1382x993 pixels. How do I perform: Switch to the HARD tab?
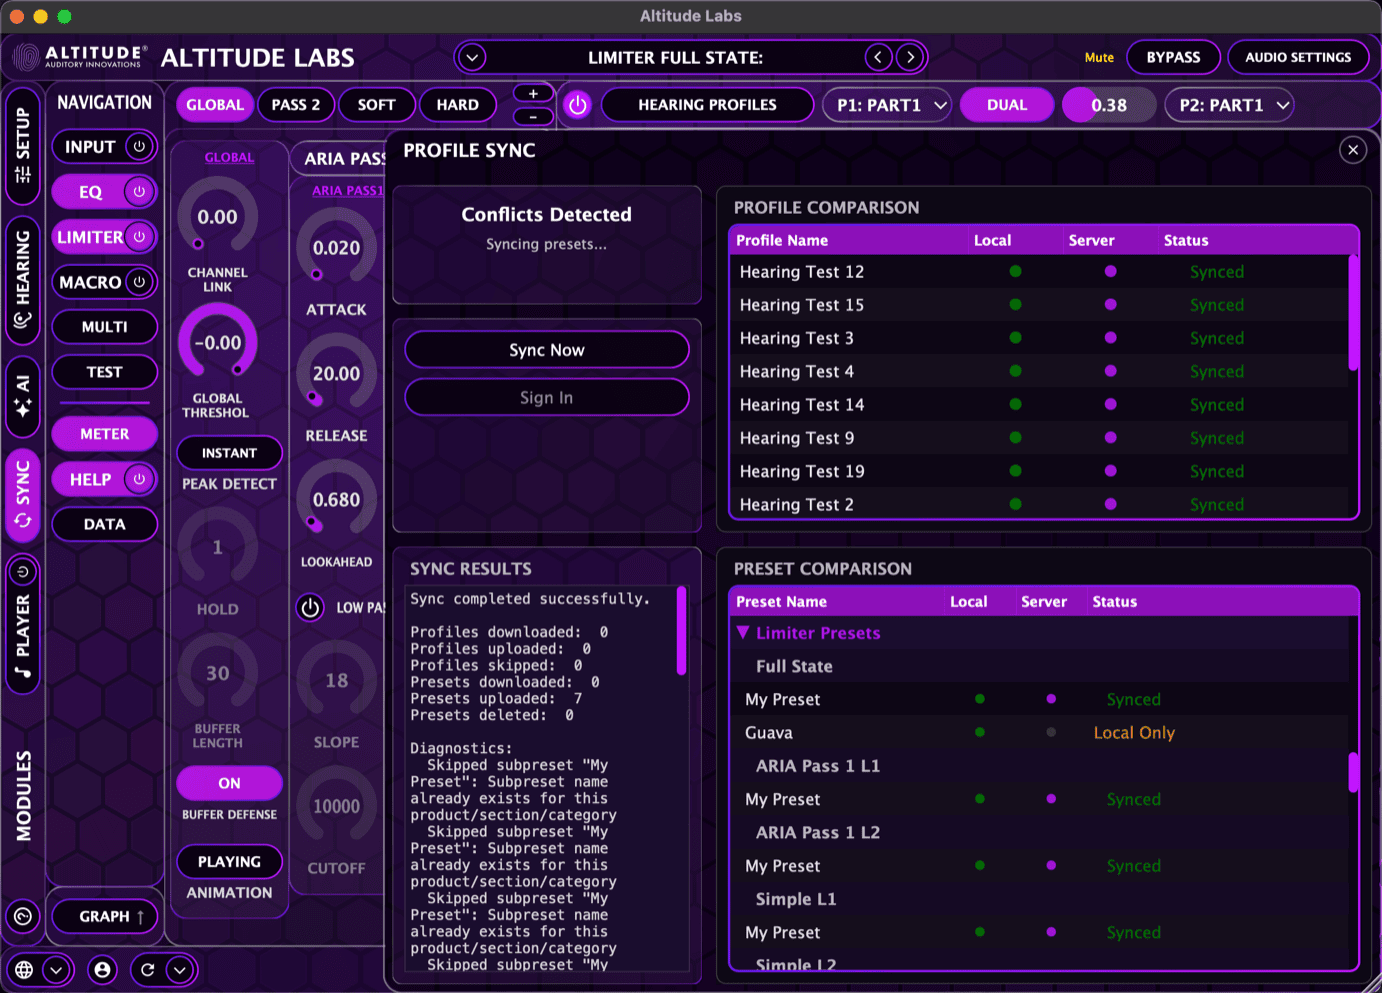click(458, 104)
